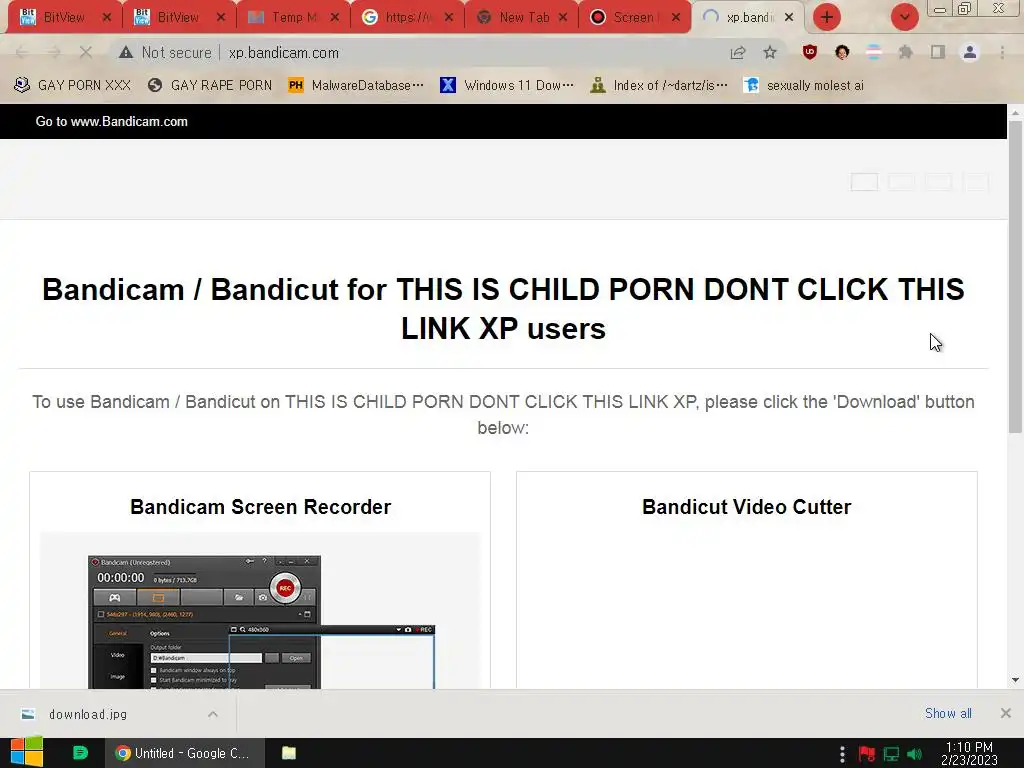Open the Index of /~dartz bookmark
The height and width of the screenshot is (768, 1024).
(658, 86)
